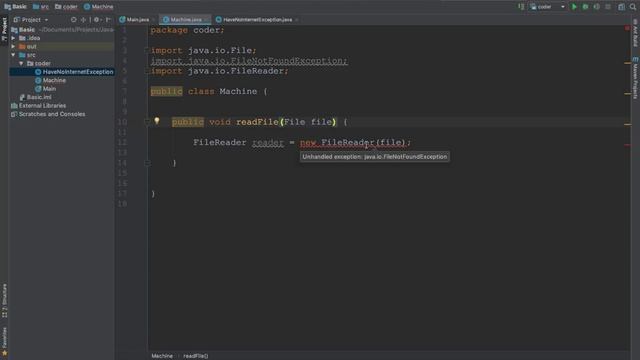Click 'readFile' method name in editor
This screenshot has height=360, width=640.
pos(257,122)
